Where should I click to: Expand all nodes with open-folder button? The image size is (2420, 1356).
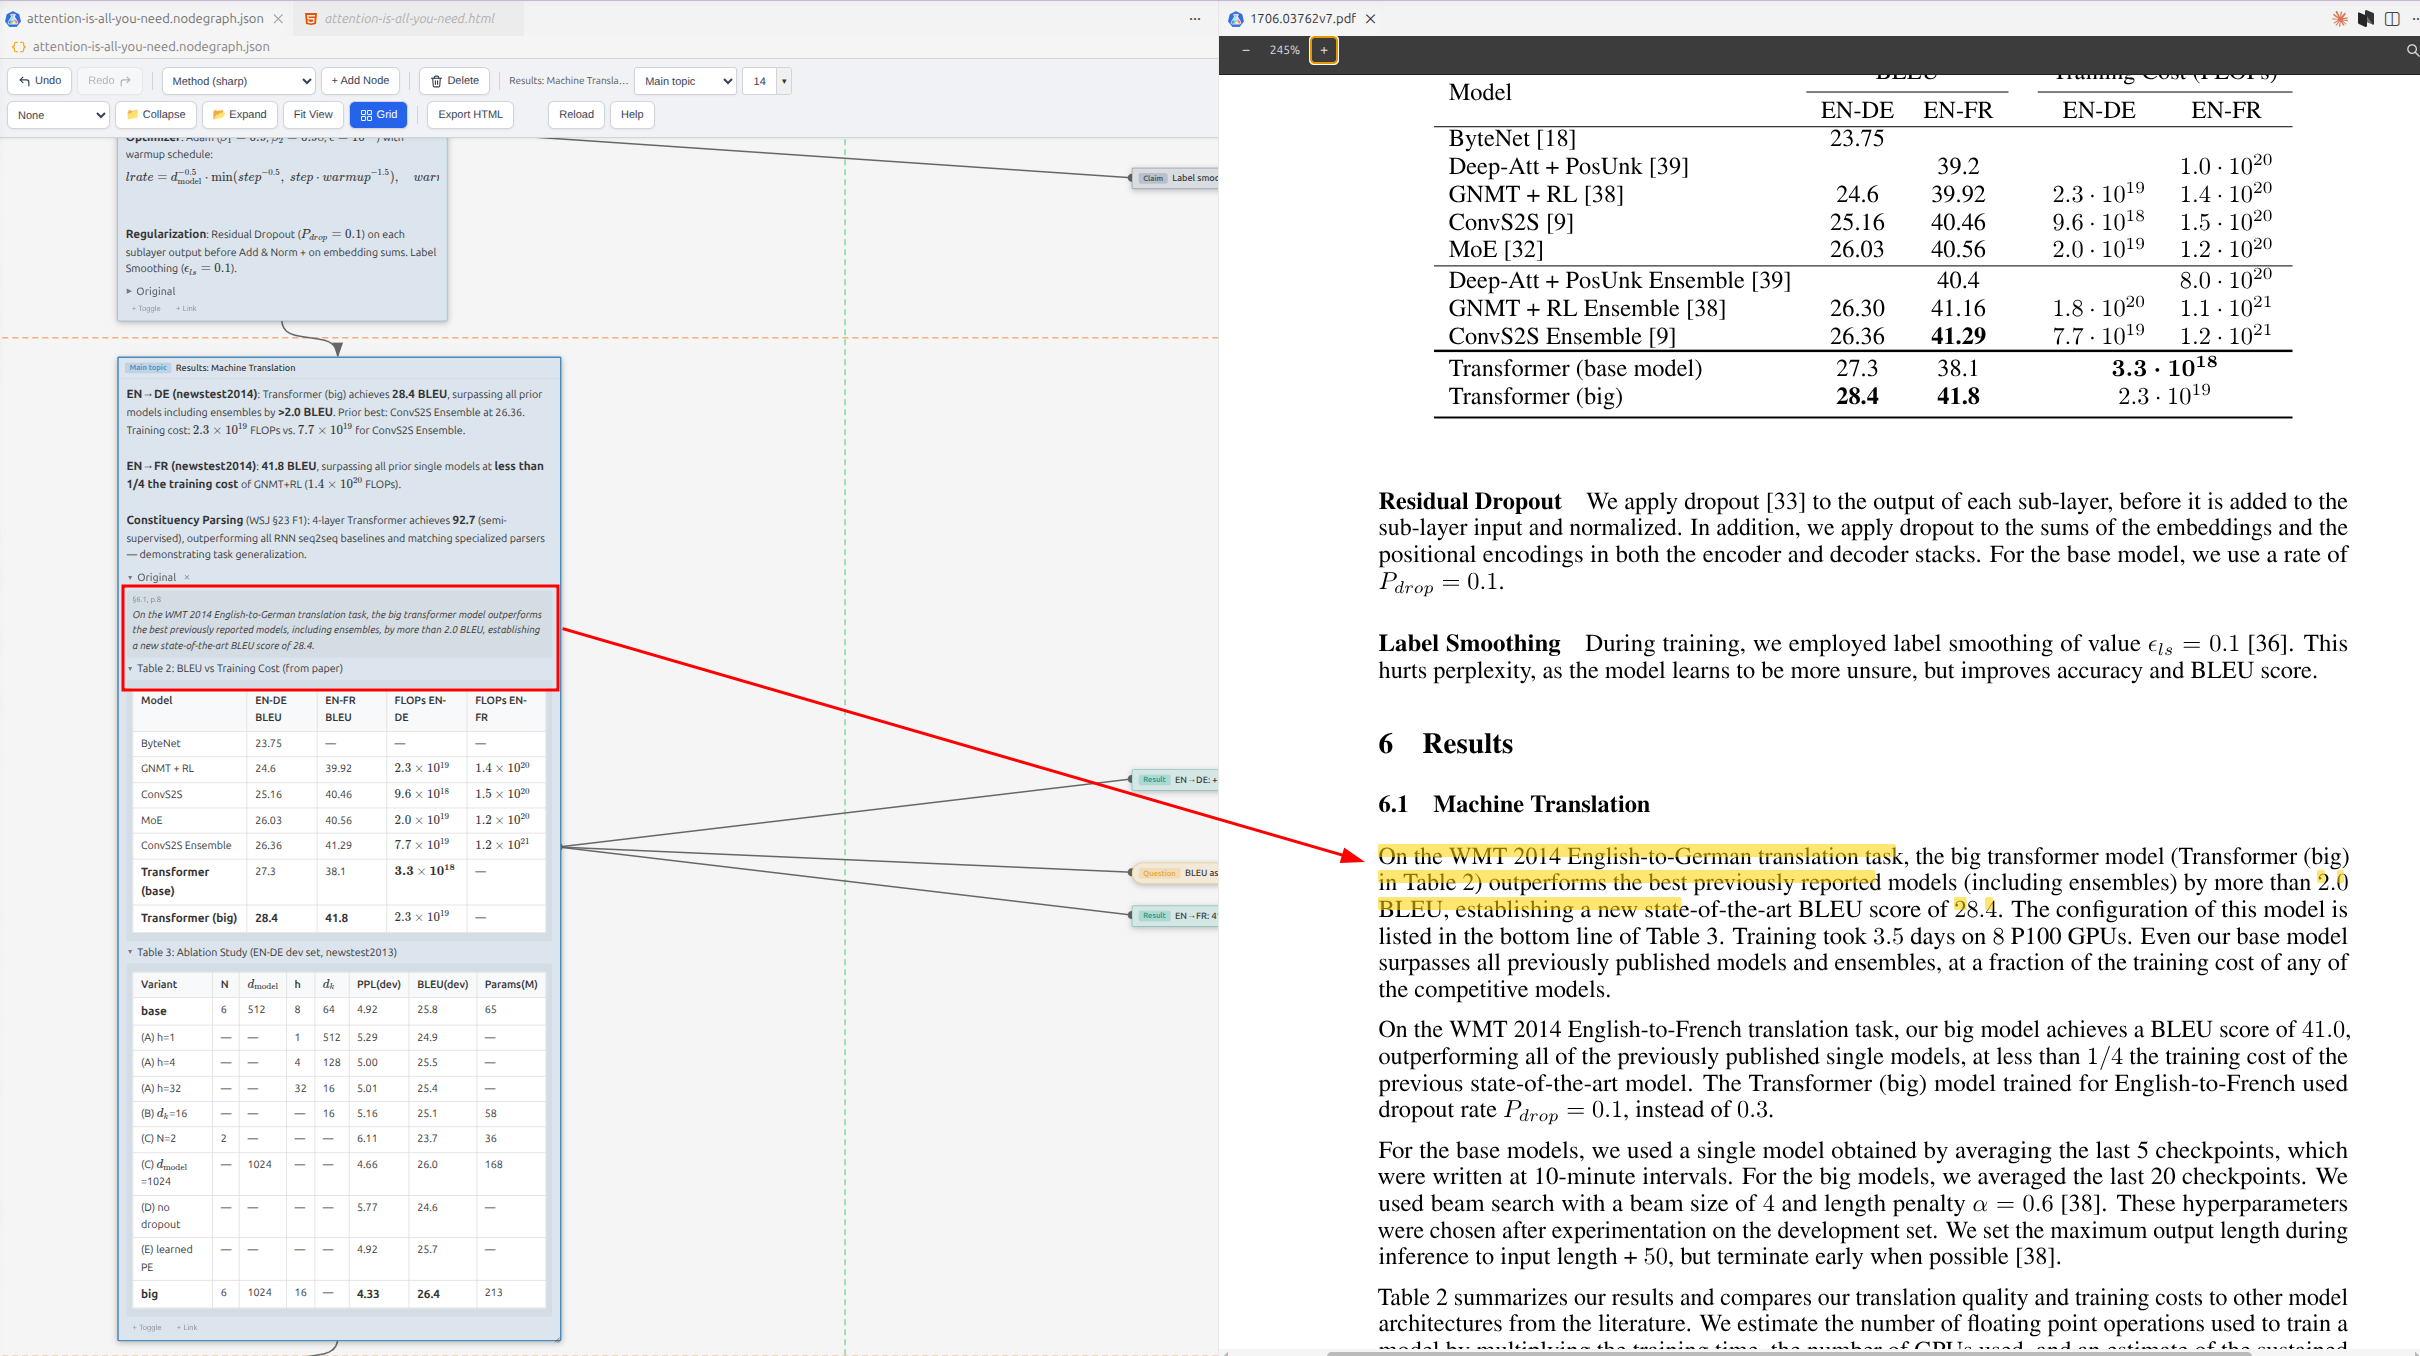point(240,115)
